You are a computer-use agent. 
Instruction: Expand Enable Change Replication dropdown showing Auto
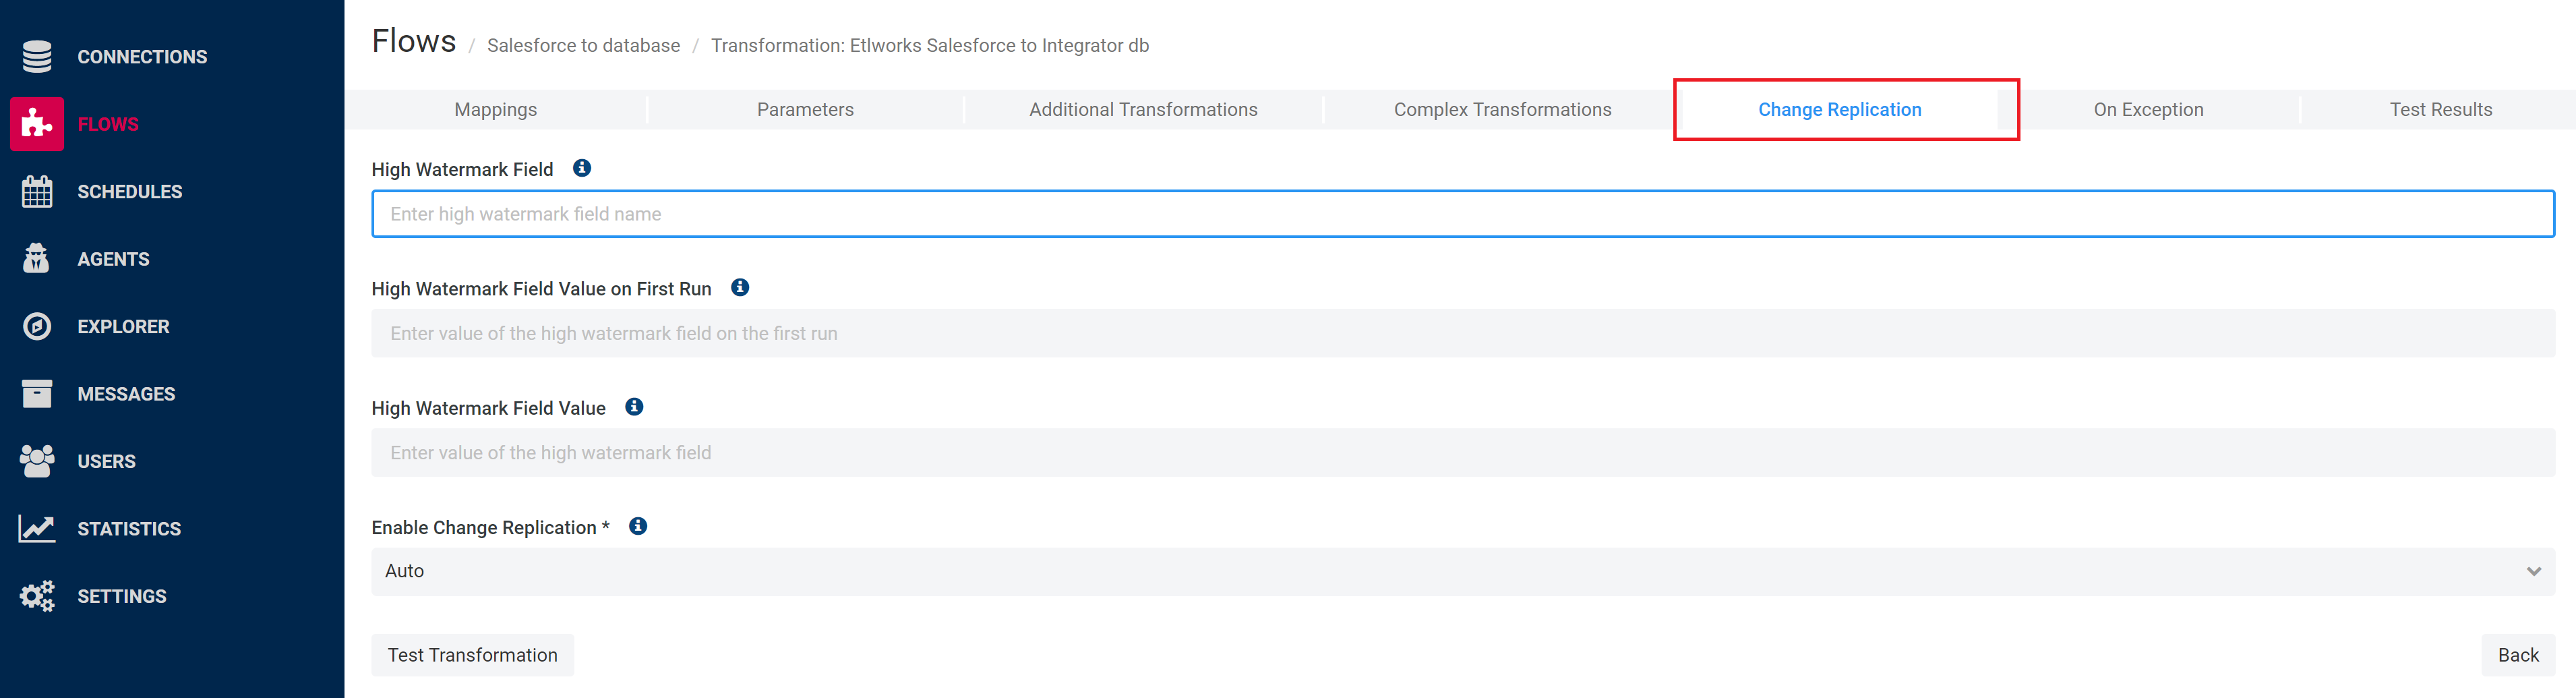pos(1463,571)
